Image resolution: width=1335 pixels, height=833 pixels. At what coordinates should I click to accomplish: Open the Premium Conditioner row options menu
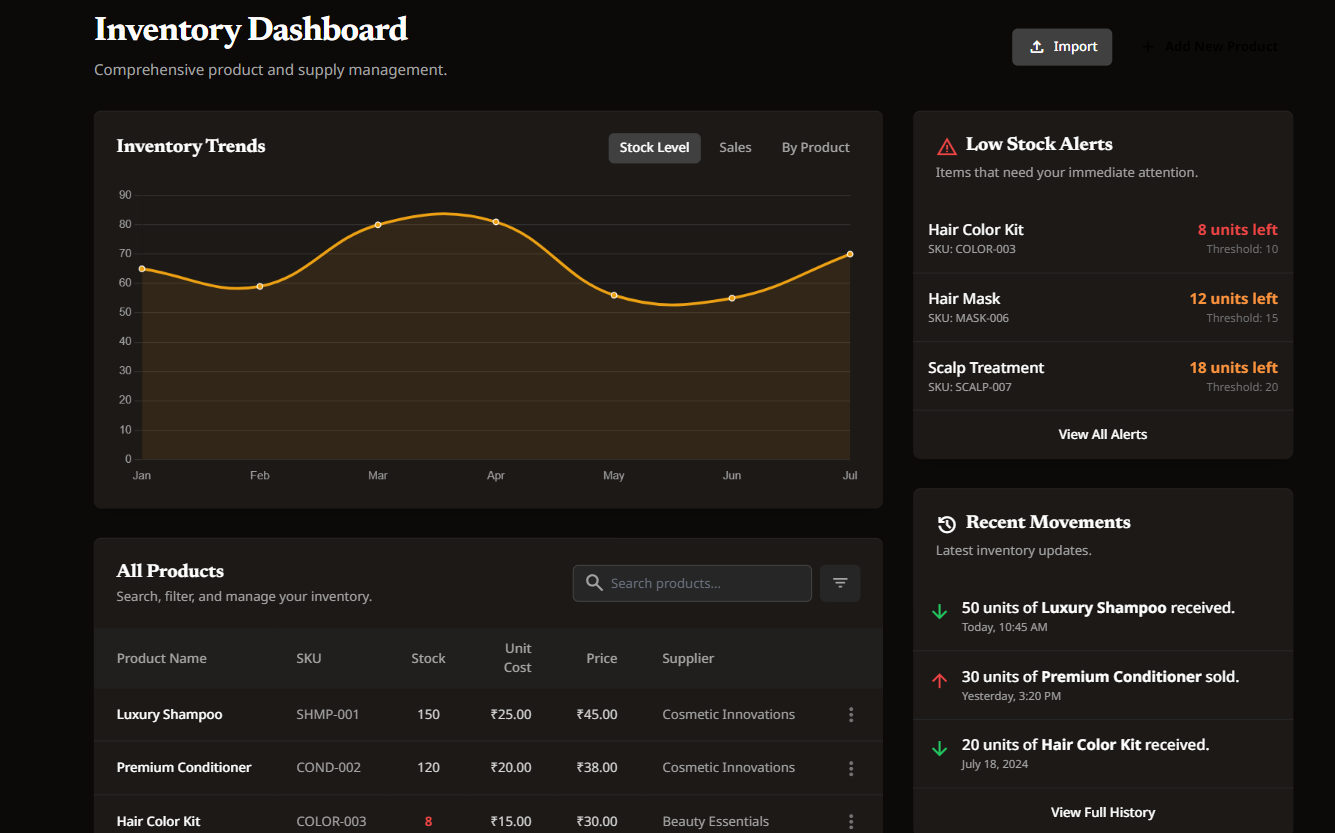pos(851,768)
